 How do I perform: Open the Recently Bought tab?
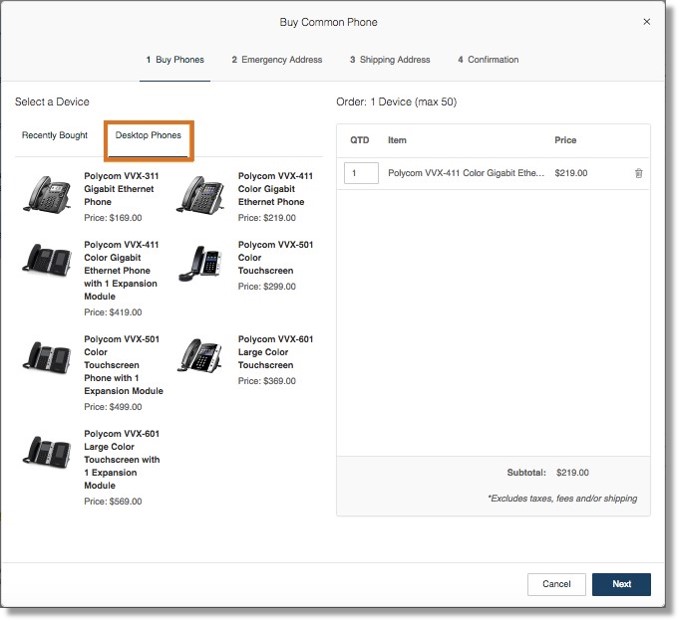(x=55, y=135)
